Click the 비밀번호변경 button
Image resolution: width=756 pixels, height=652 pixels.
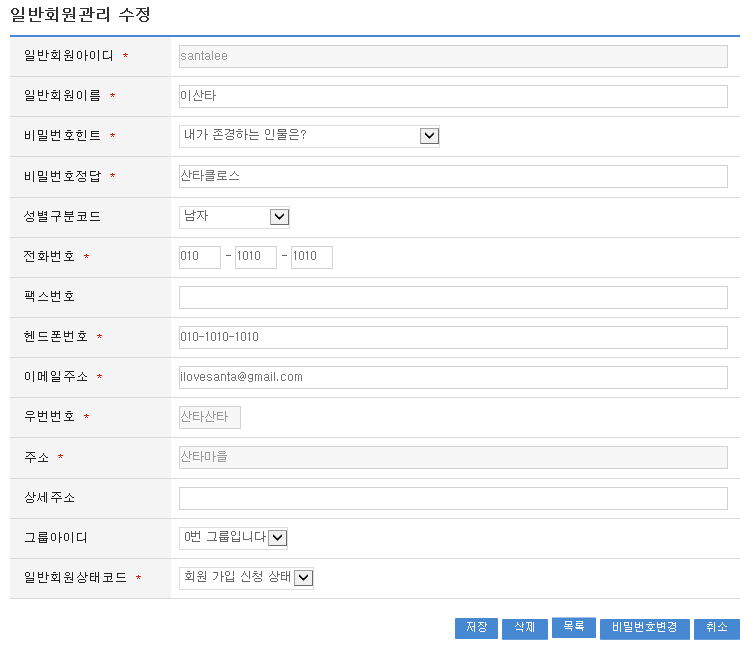tap(645, 628)
